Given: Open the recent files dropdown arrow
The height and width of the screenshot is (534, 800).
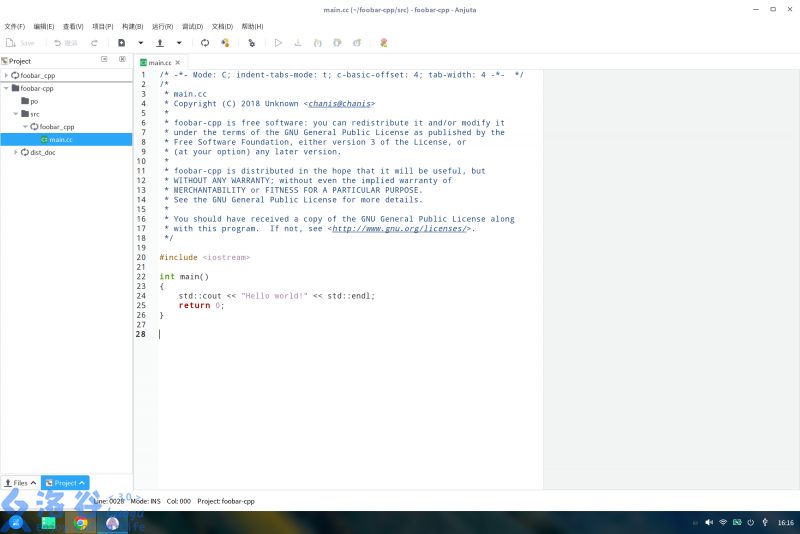Looking at the screenshot, I should [x=179, y=43].
